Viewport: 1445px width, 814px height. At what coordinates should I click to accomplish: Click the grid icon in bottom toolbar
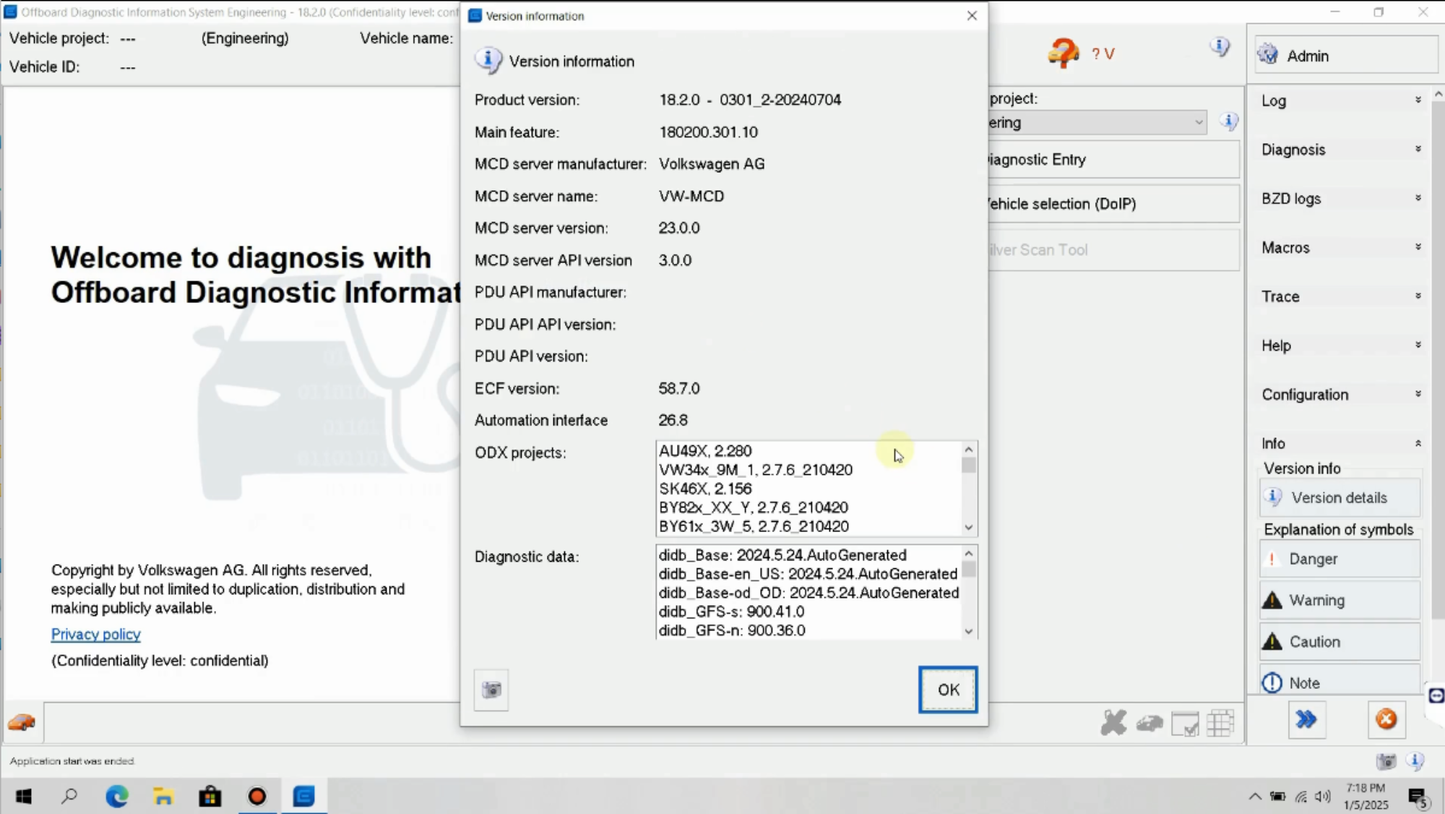coord(1220,723)
